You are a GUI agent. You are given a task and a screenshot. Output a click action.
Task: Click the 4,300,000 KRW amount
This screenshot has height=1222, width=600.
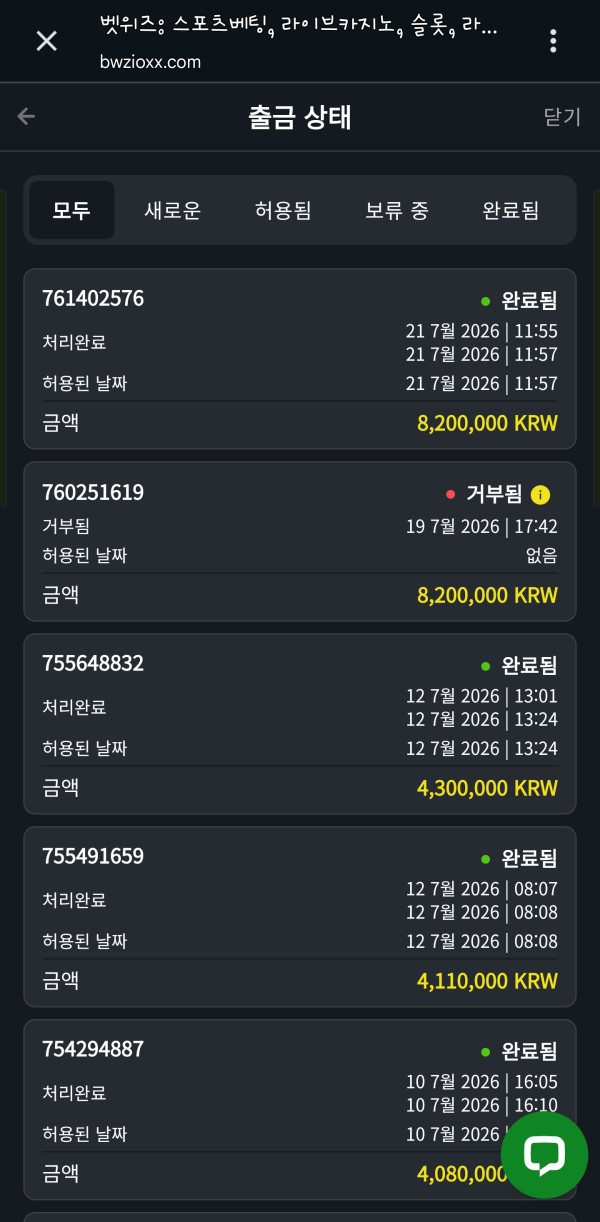pyautogui.click(x=487, y=788)
